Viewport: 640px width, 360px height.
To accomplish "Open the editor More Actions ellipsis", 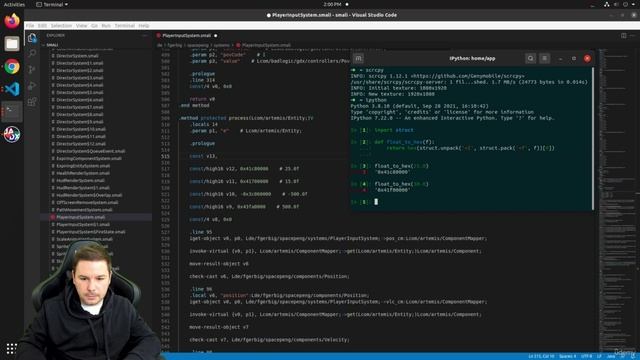I will pos(632,36).
